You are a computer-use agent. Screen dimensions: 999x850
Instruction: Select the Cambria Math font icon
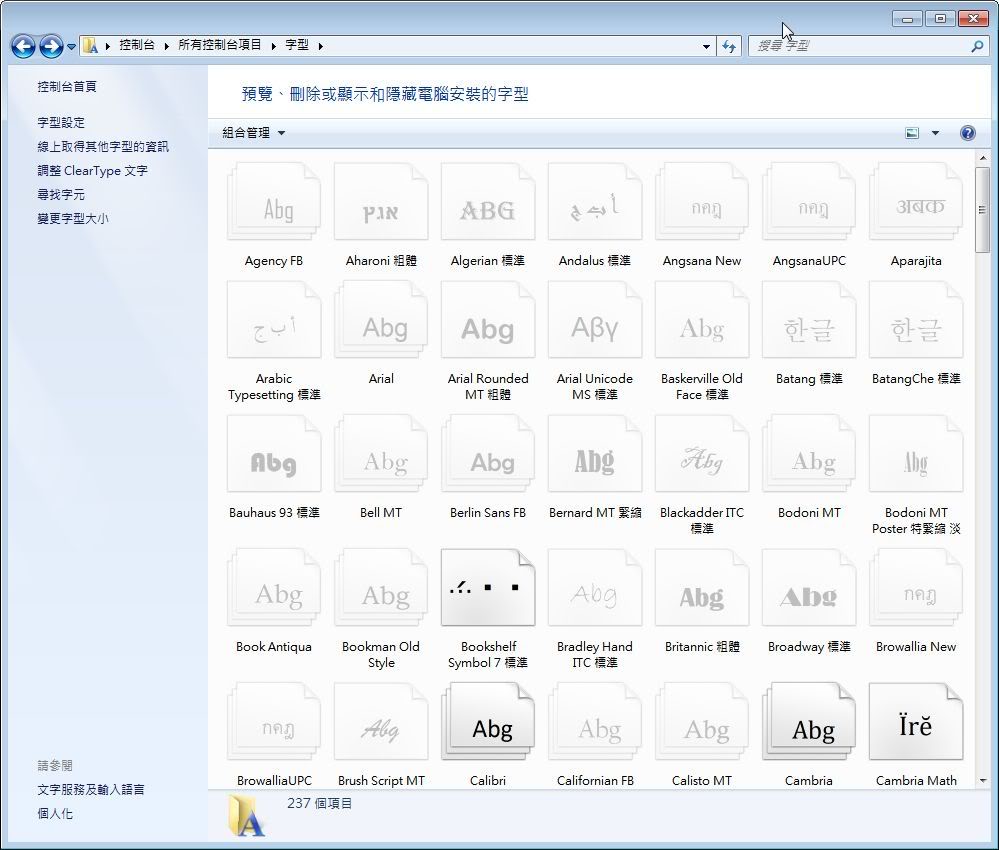(x=916, y=721)
